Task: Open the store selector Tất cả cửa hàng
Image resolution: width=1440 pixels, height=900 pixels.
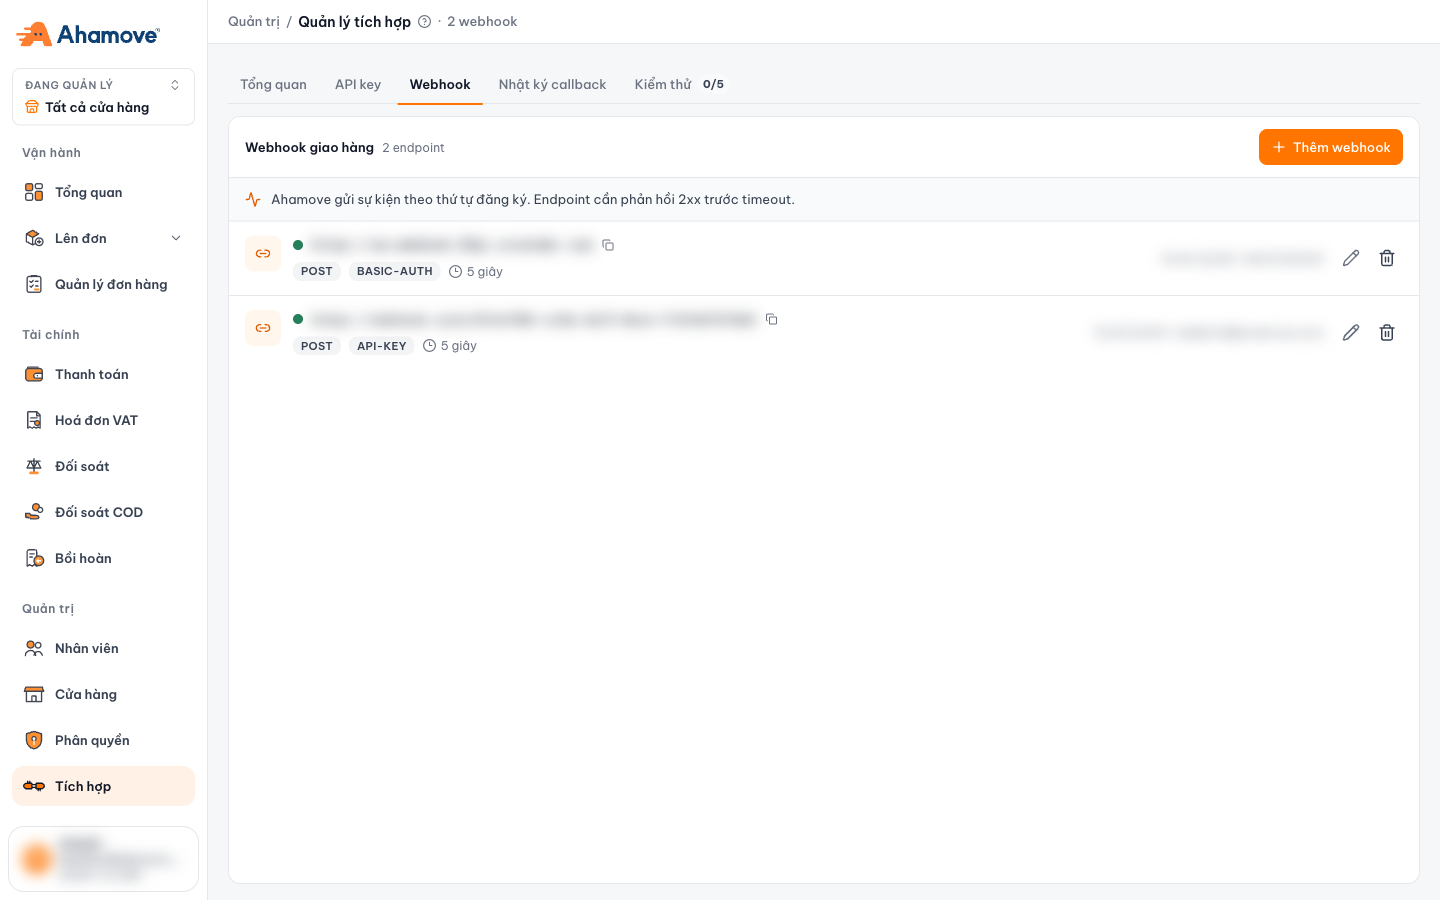Action: 103,97
